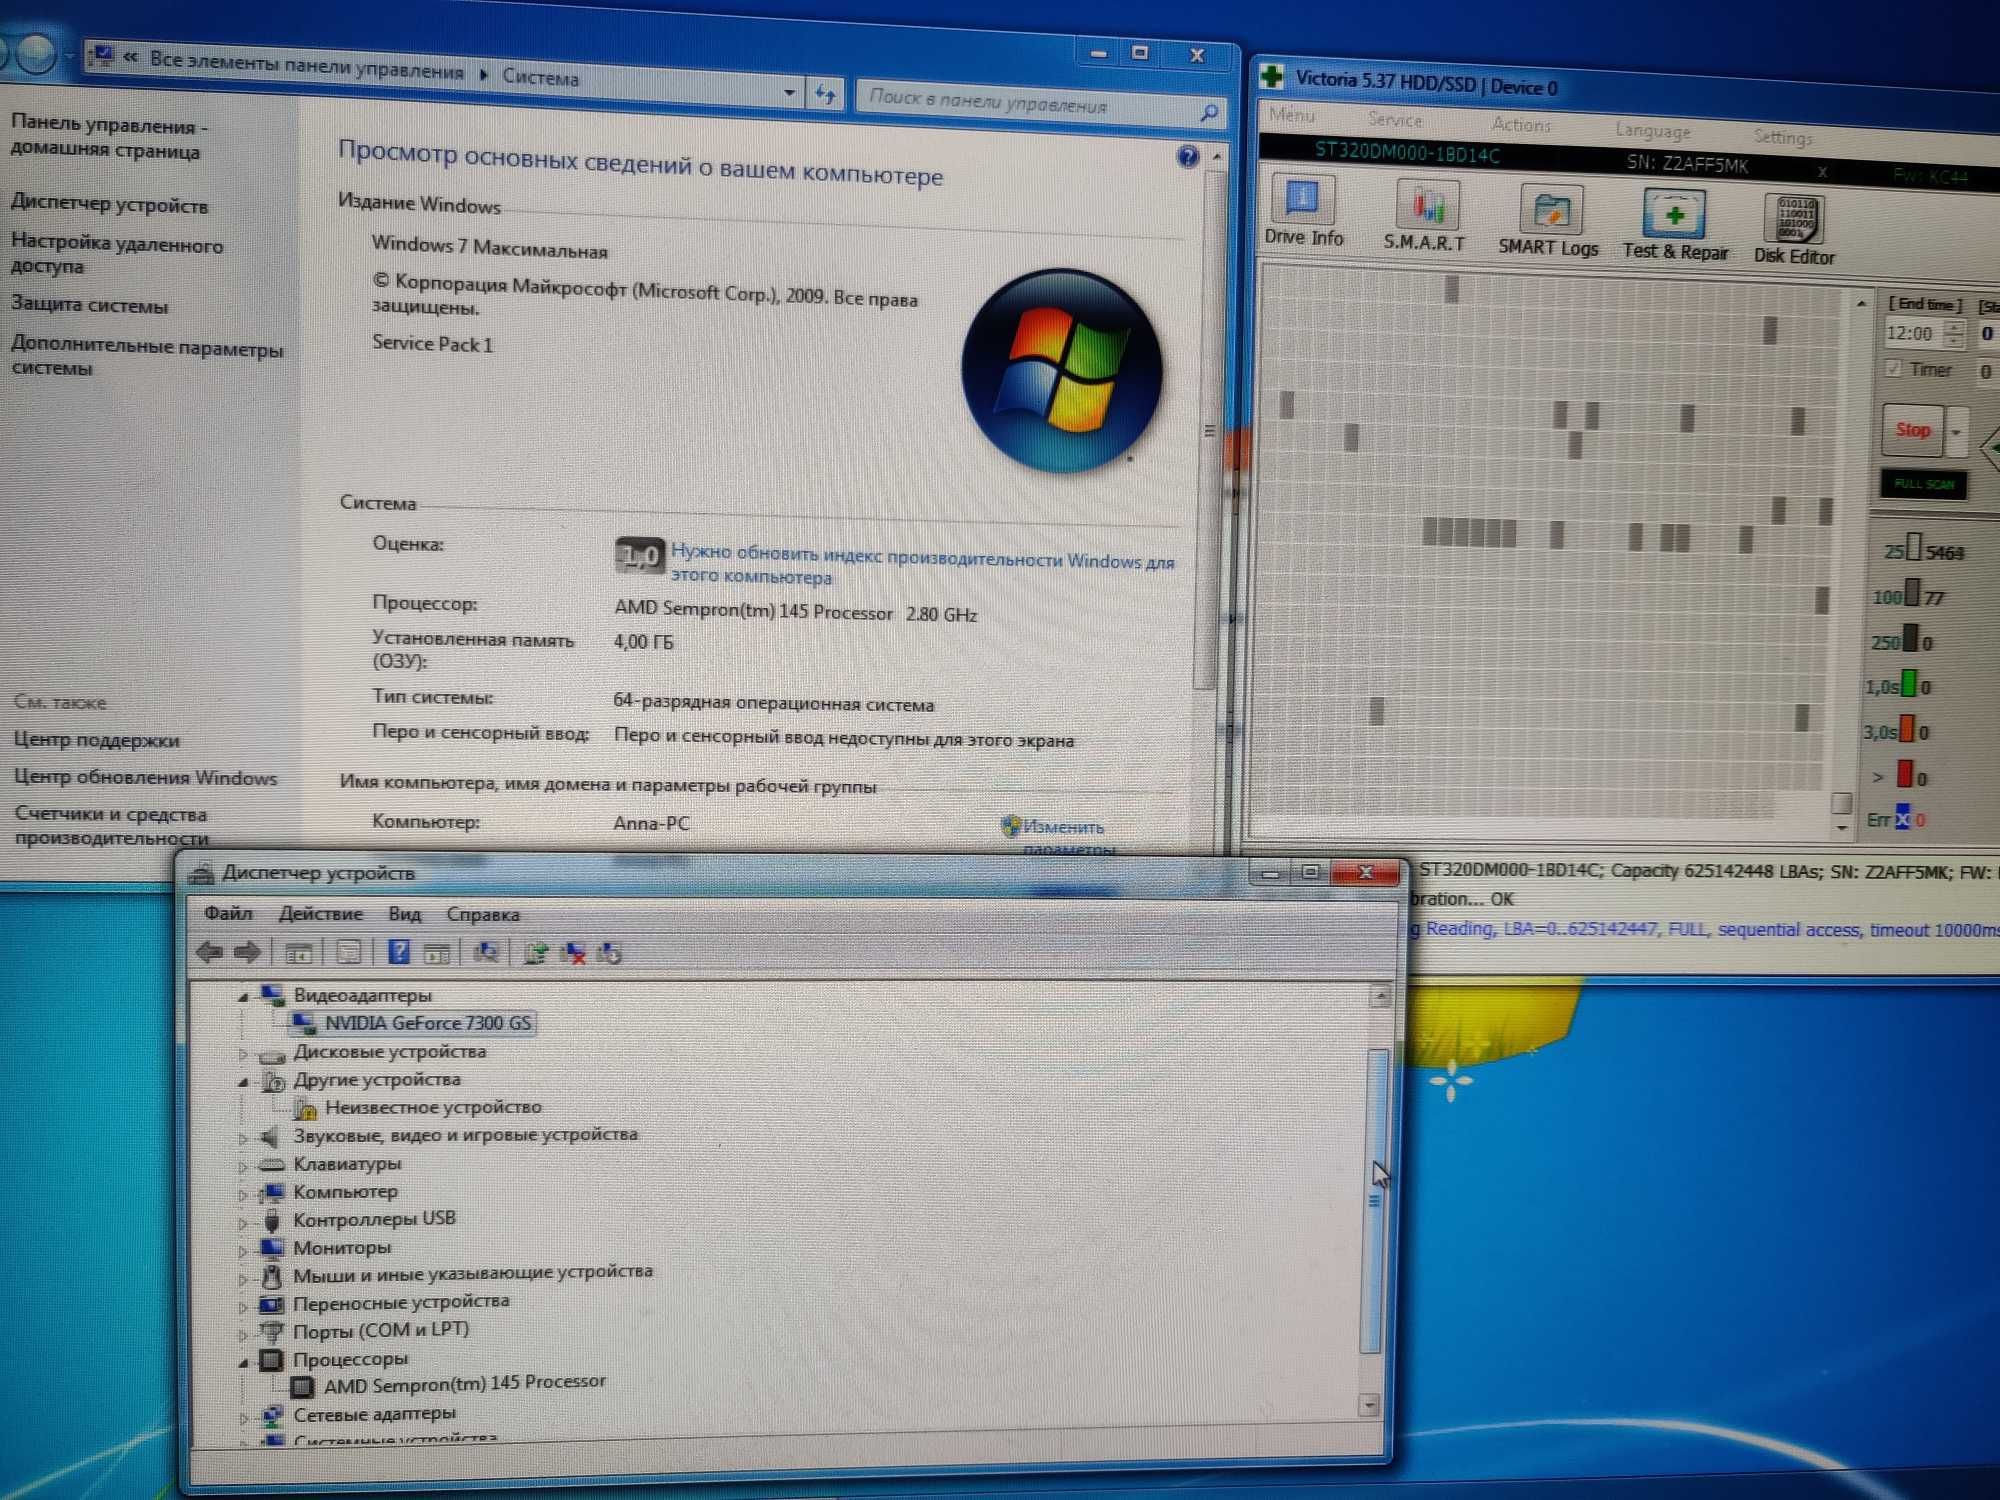Open the Settings menu in Victoria
Screen dimensions: 2000x1500
(x=1782, y=136)
